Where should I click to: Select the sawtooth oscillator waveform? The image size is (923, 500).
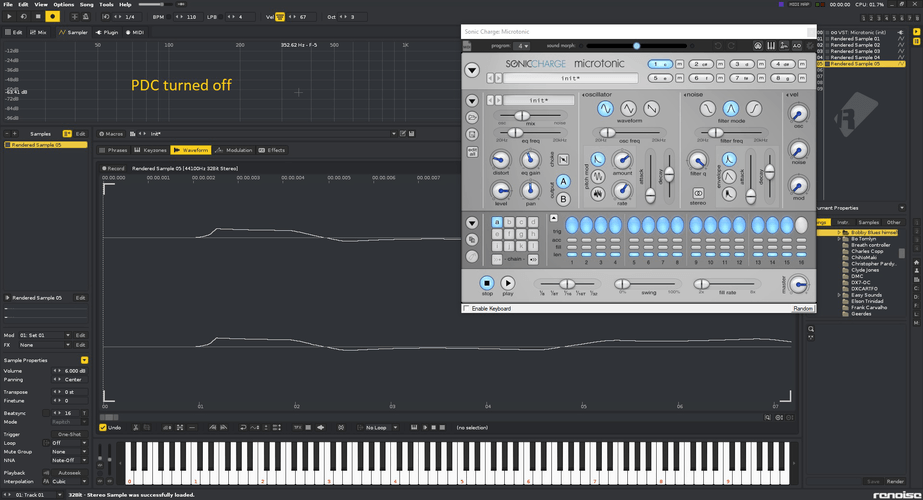coord(651,108)
